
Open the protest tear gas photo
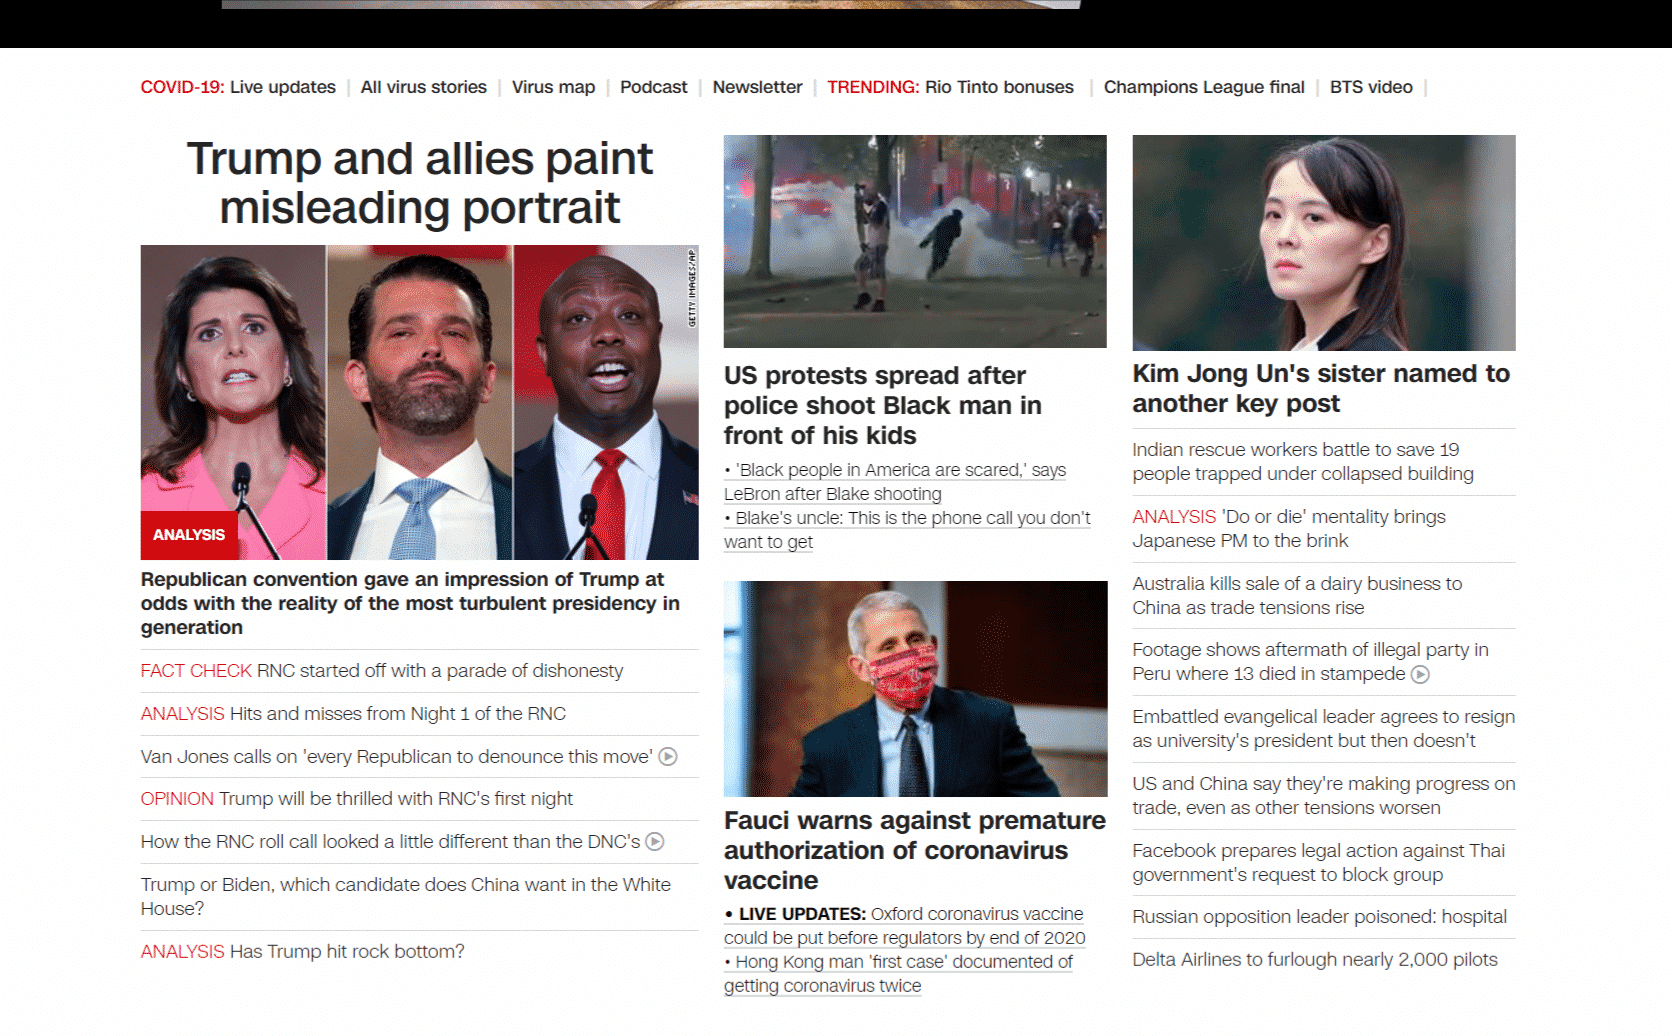click(915, 241)
